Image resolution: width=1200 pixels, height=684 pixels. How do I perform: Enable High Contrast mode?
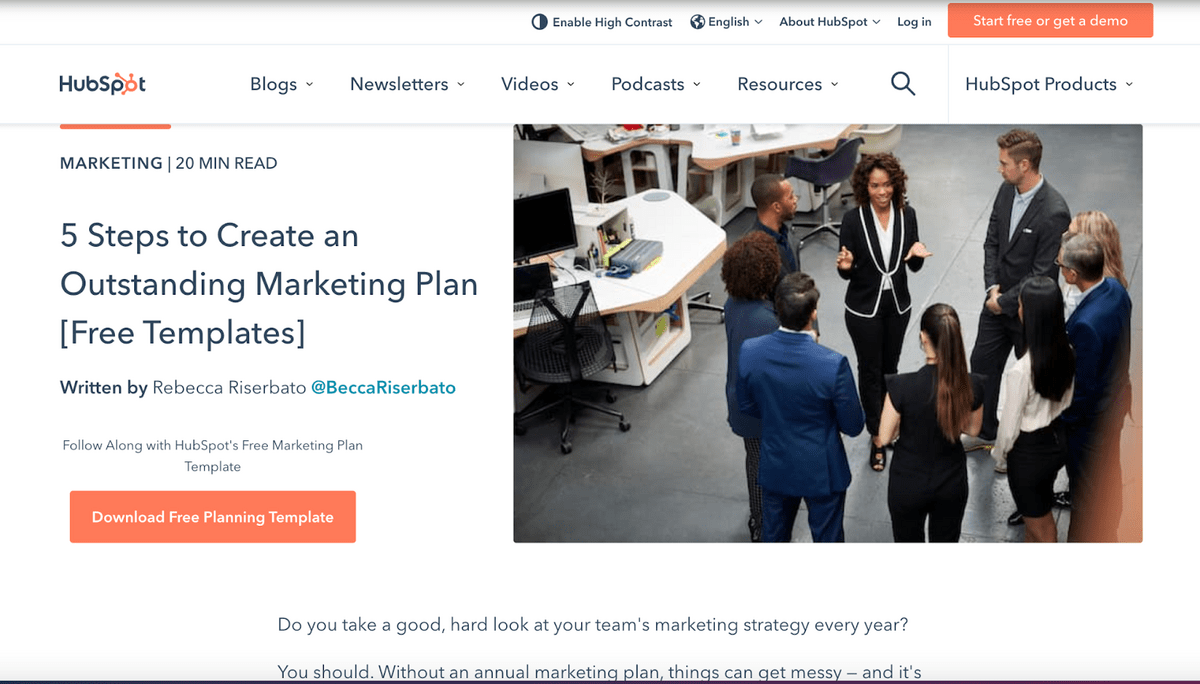point(602,22)
